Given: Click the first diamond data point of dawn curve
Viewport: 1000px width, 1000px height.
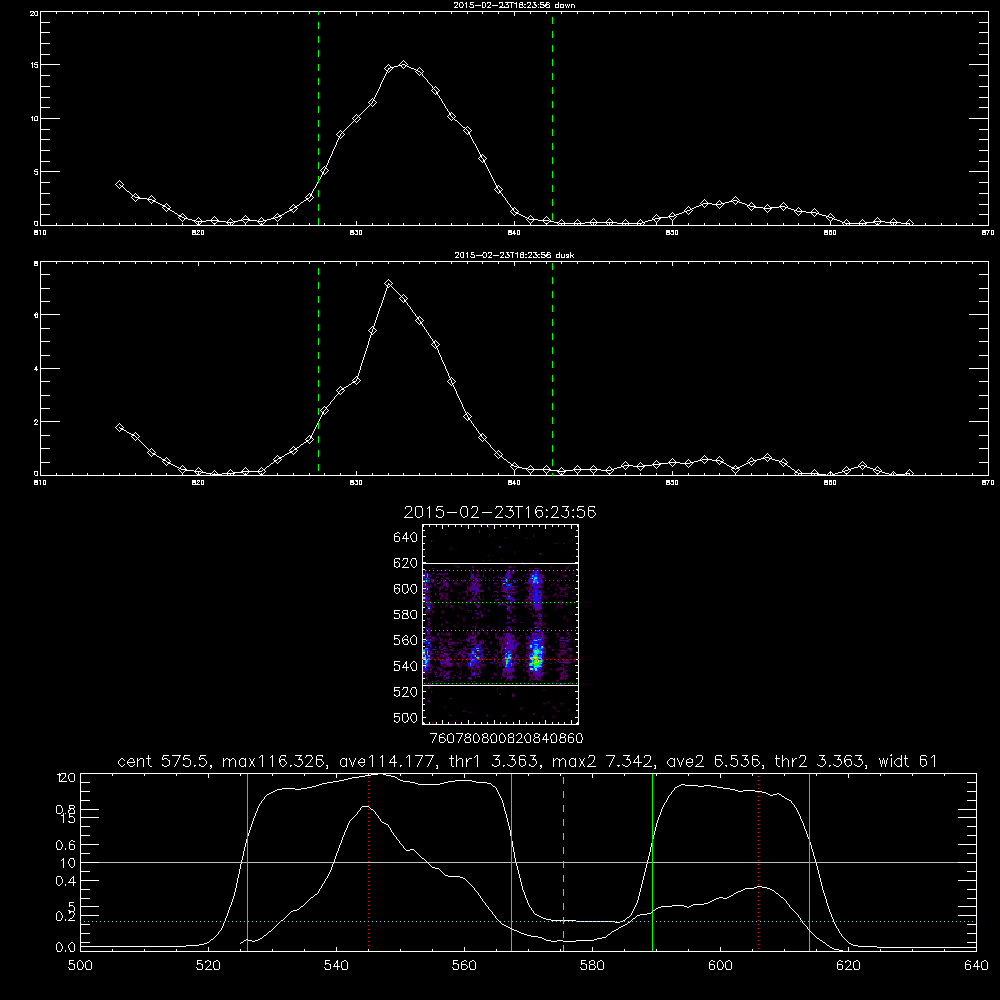Looking at the screenshot, I should [119, 184].
